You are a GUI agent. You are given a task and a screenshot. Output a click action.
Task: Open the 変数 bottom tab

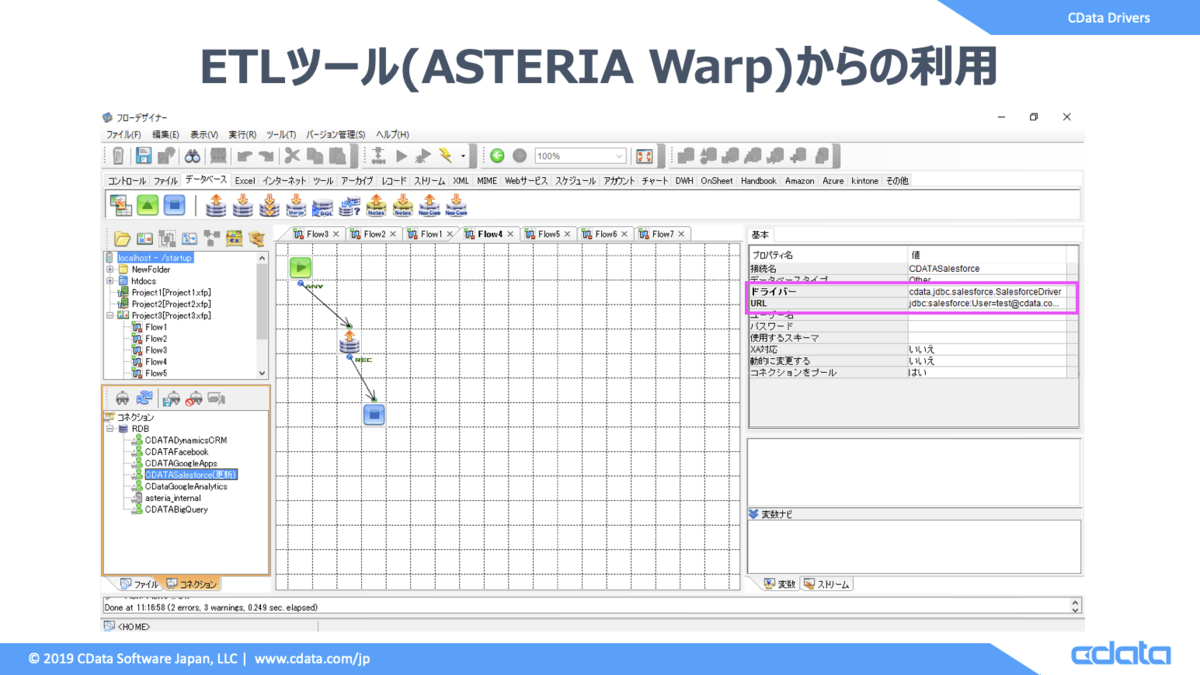pyautogui.click(x=780, y=584)
